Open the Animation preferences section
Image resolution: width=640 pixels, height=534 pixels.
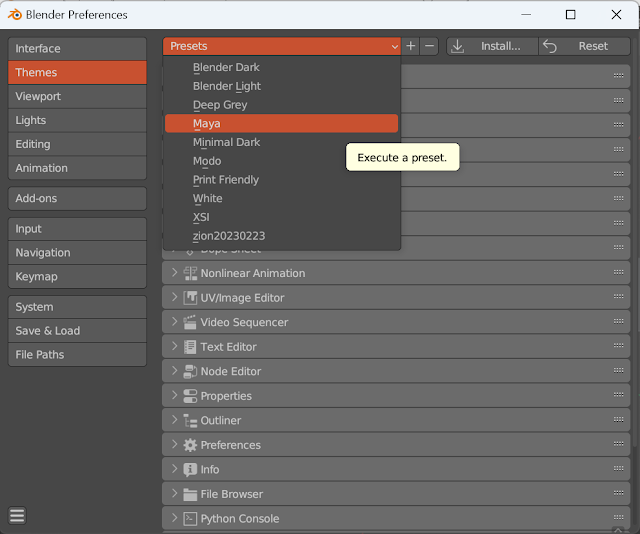[x=77, y=168]
